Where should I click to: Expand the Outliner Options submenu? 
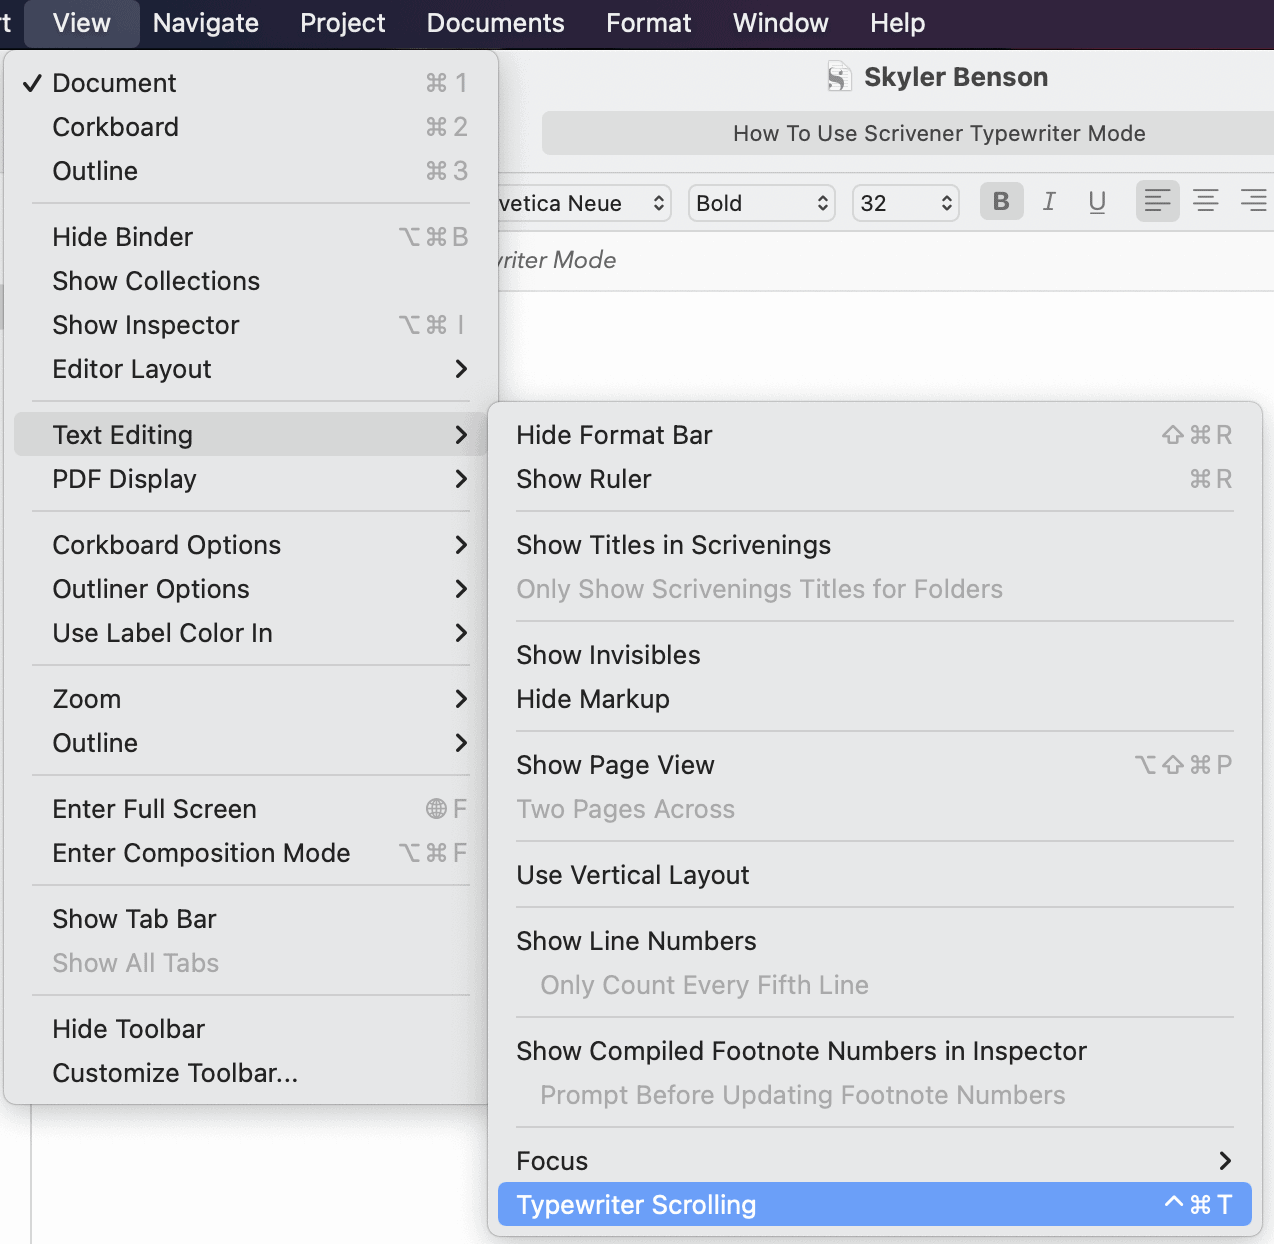[x=251, y=589]
